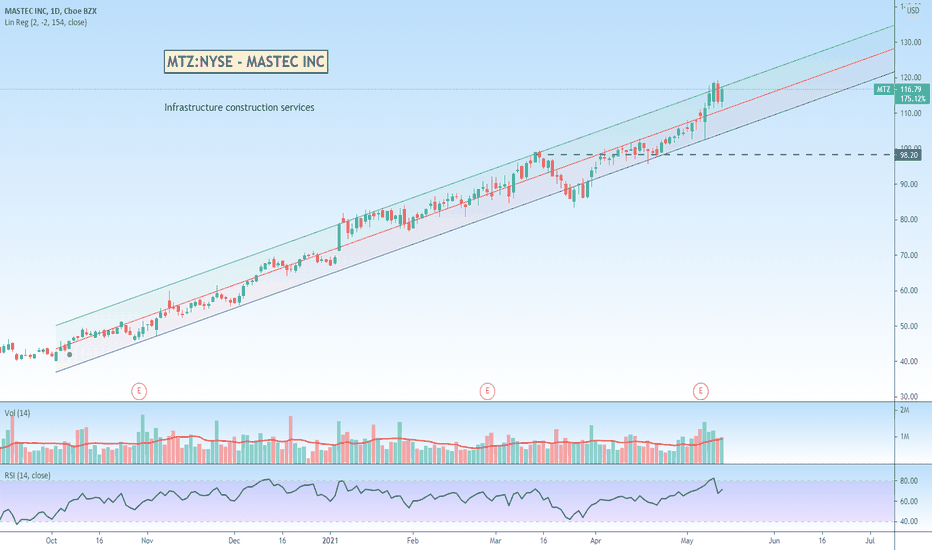Screen dimensions: 932x550
Task: Select the Lin Reg indicator legend
Action: 46,23
